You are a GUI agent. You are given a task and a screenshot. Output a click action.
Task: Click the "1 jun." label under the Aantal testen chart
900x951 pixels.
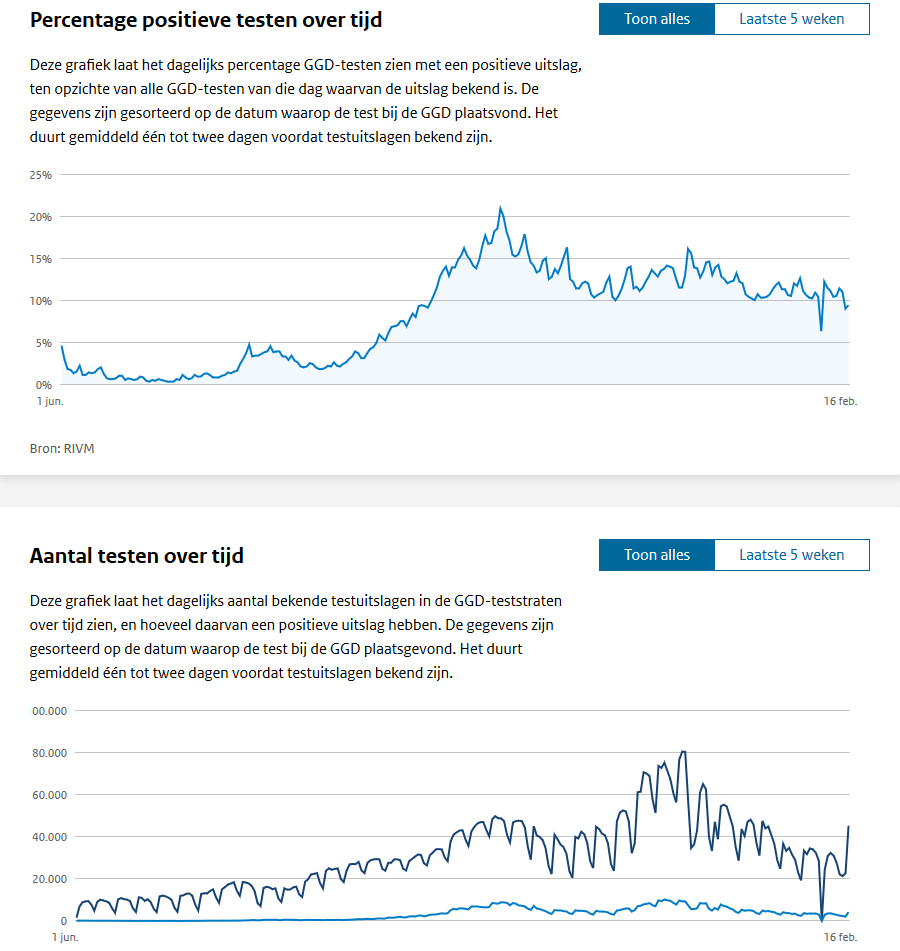click(x=65, y=938)
